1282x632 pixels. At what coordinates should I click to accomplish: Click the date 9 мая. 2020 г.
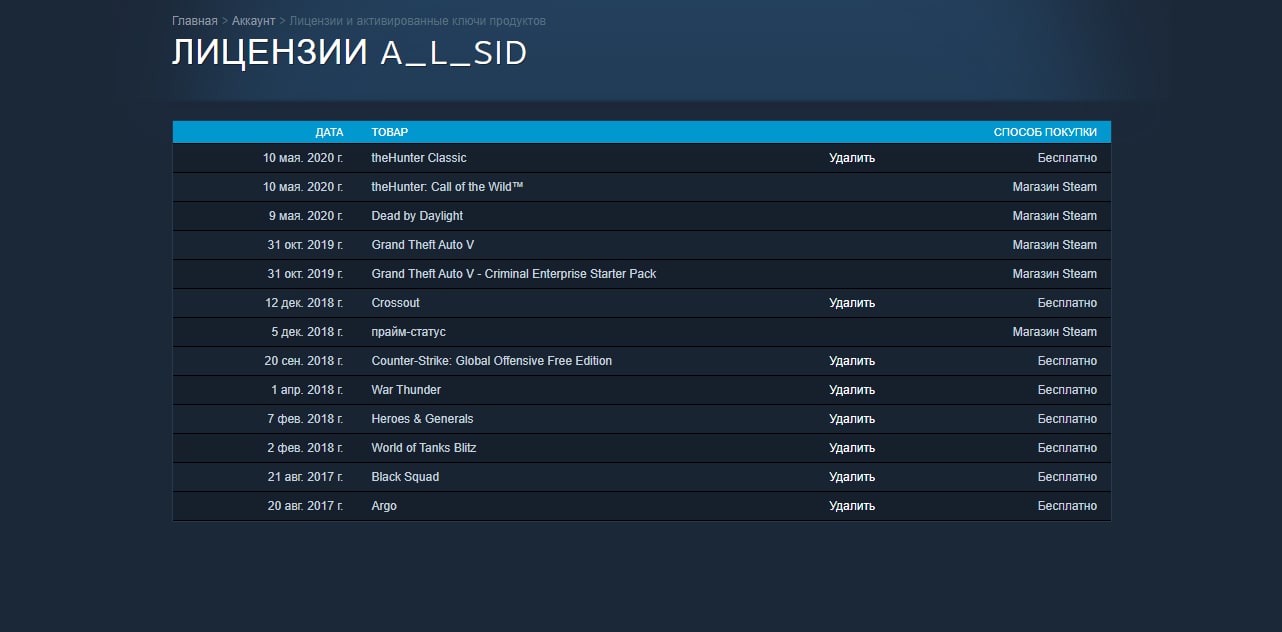(x=305, y=216)
